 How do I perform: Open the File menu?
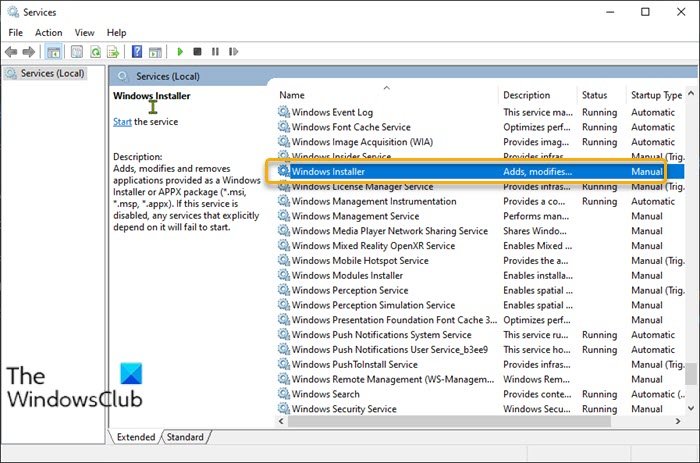click(15, 32)
